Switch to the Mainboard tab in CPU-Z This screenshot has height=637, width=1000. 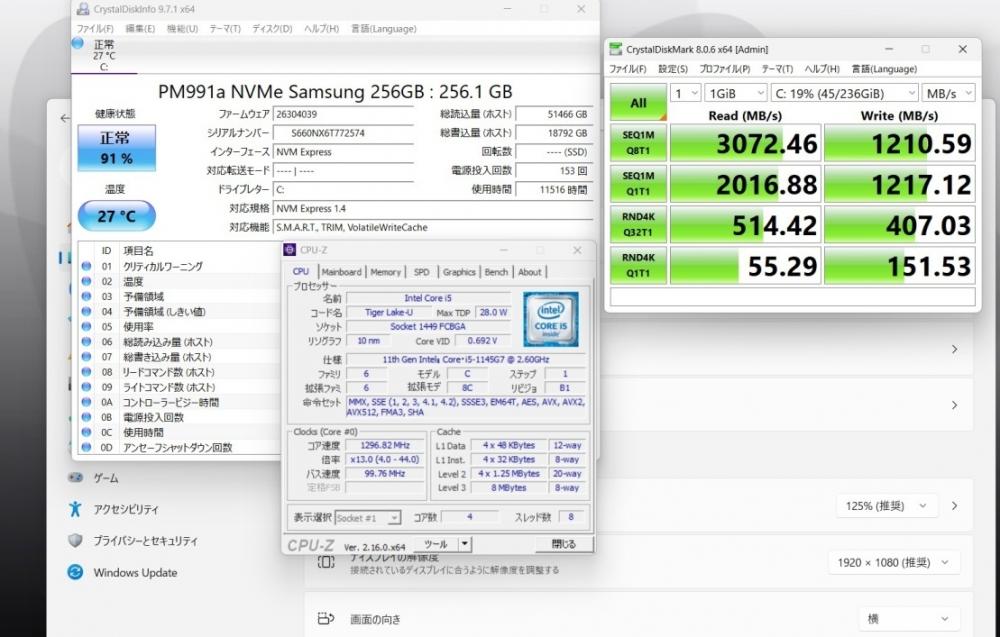click(341, 272)
